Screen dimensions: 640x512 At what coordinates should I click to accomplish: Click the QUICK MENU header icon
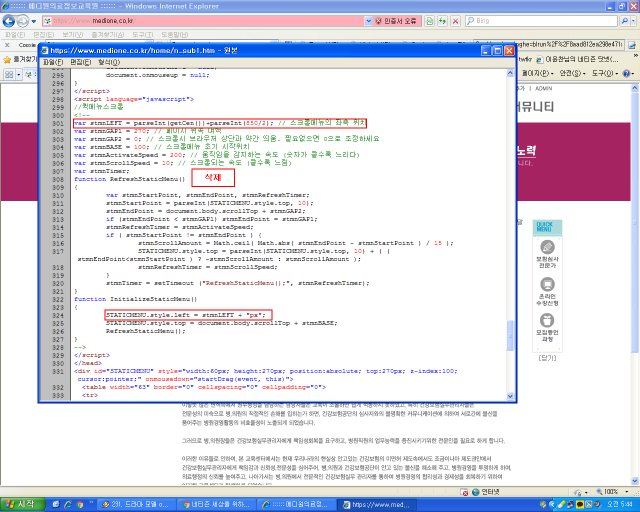(547, 227)
